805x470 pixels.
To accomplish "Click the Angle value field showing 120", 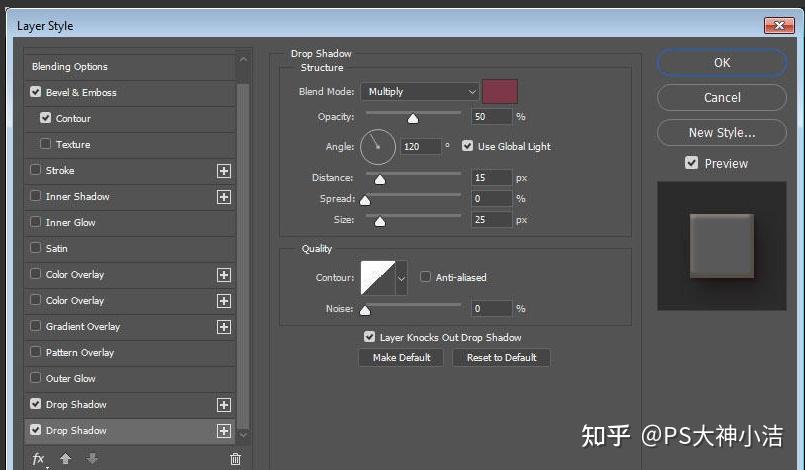I will pyautogui.click(x=420, y=147).
